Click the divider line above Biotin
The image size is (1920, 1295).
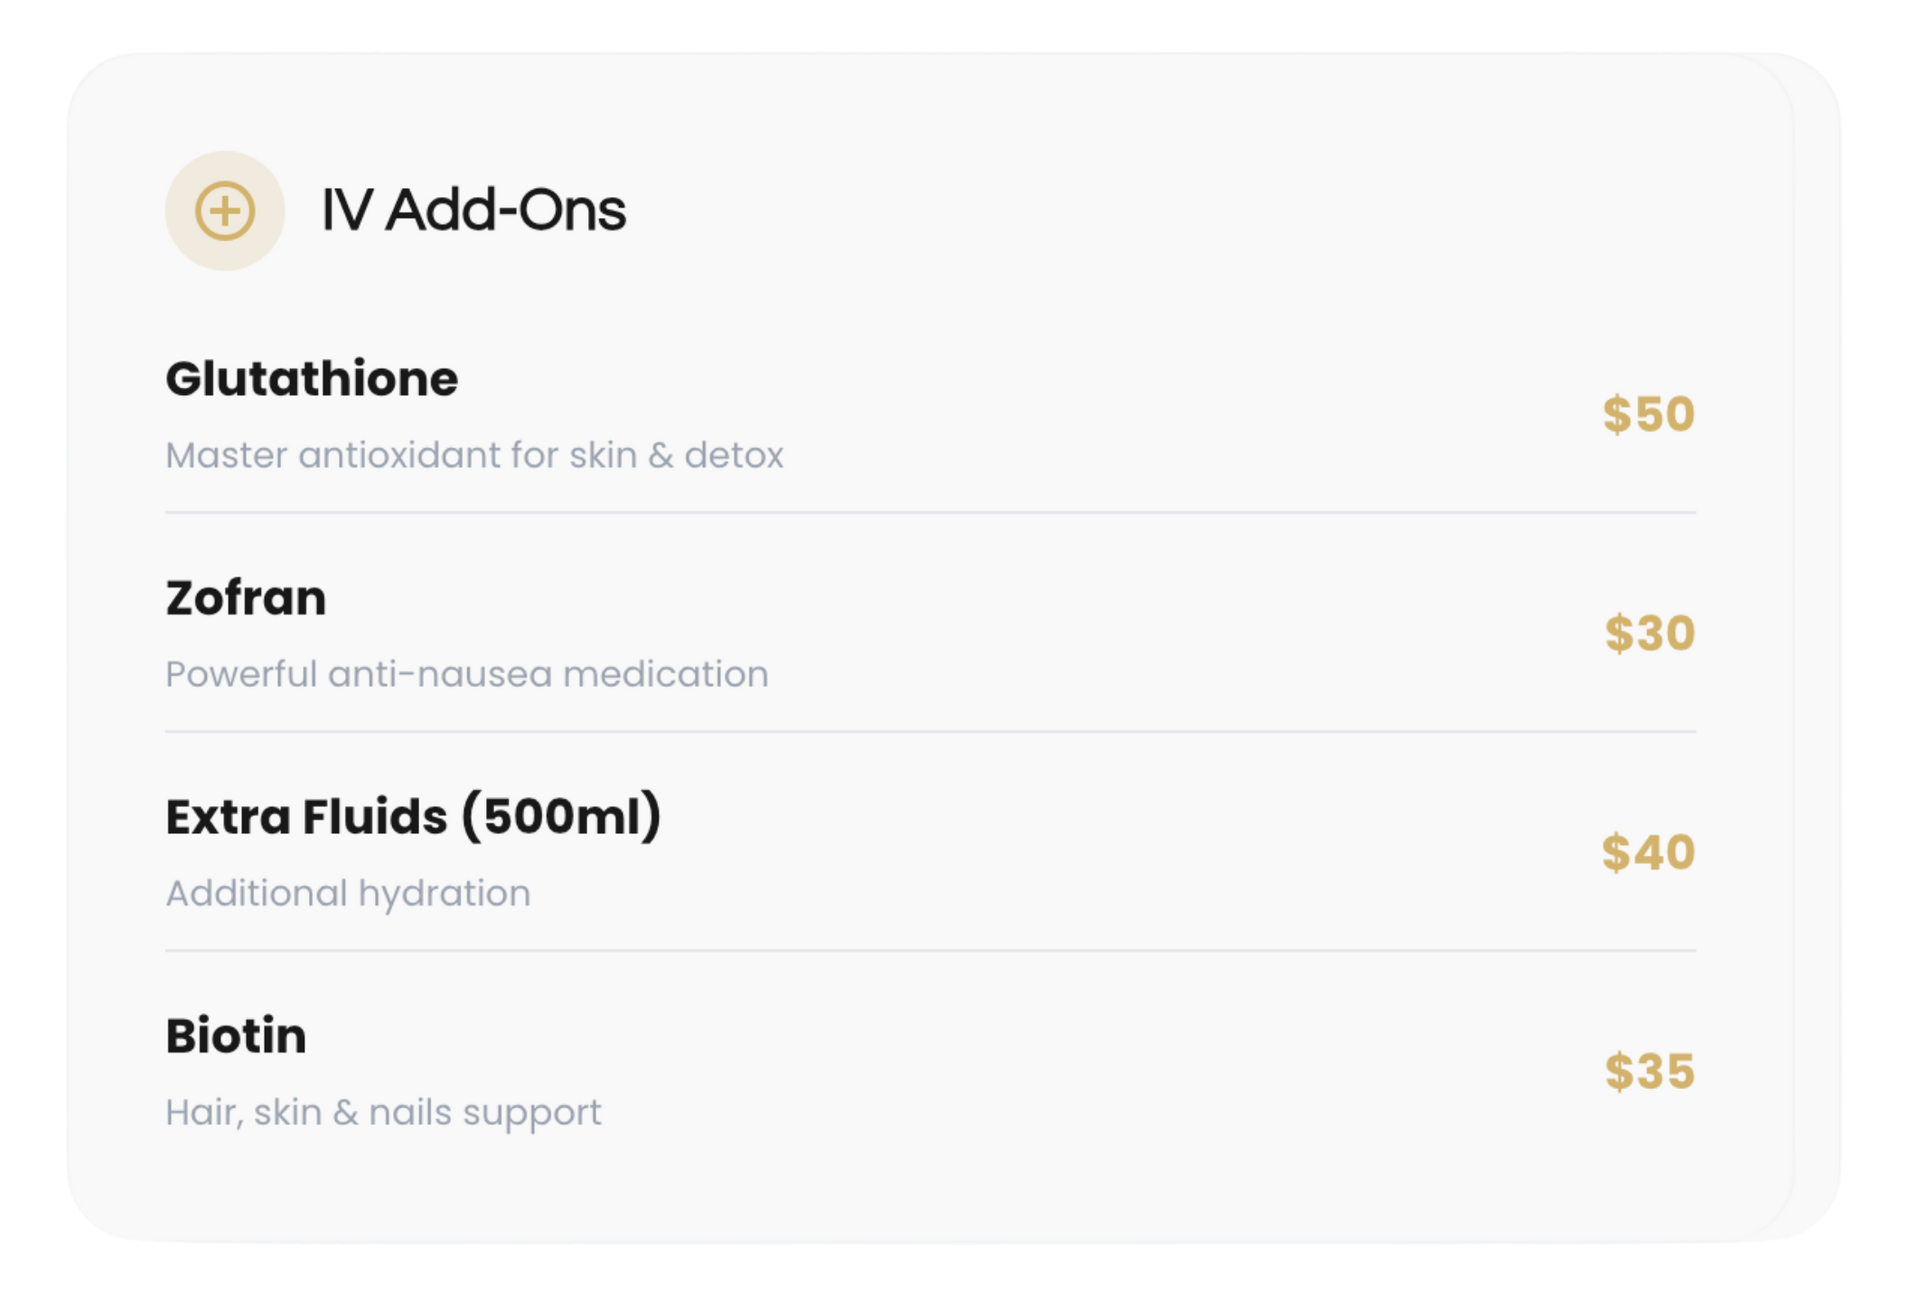pyautogui.click(x=930, y=951)
